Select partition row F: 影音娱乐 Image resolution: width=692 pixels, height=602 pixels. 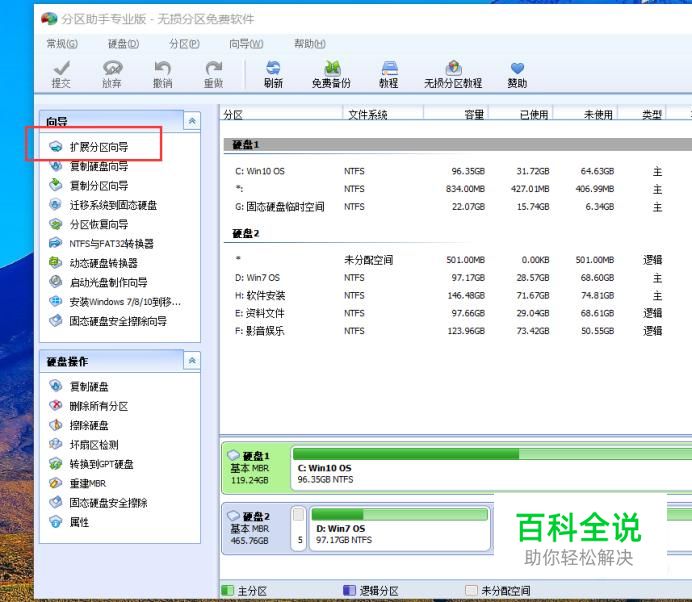click(458, 331)
